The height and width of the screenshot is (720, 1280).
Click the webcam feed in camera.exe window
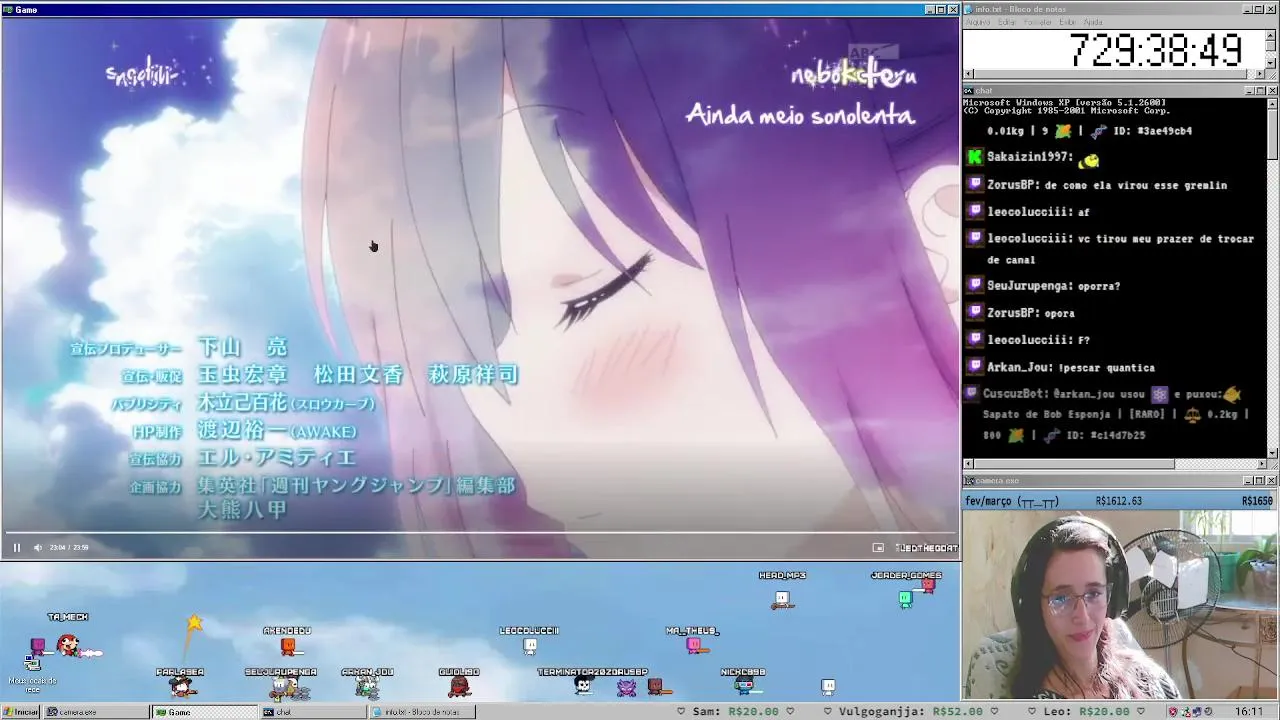tap(1119, 605)
